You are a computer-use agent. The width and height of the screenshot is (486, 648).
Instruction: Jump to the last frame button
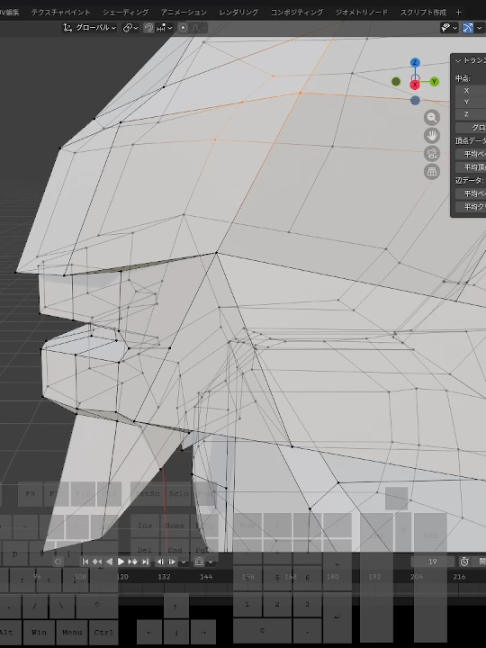[x=145, y=562]
